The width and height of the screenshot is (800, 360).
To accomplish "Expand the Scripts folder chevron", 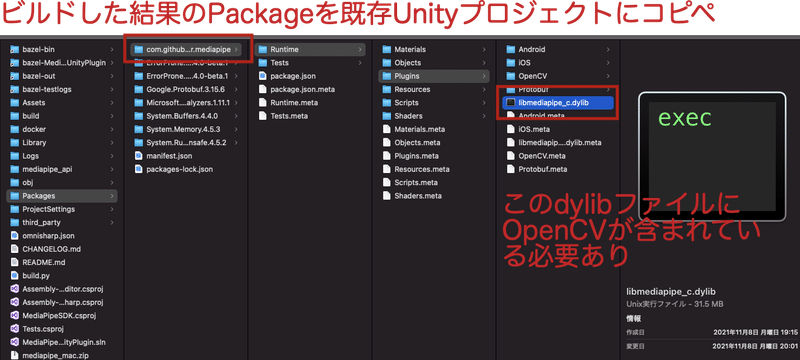I will pyautogui.click(x=484, y=102).
